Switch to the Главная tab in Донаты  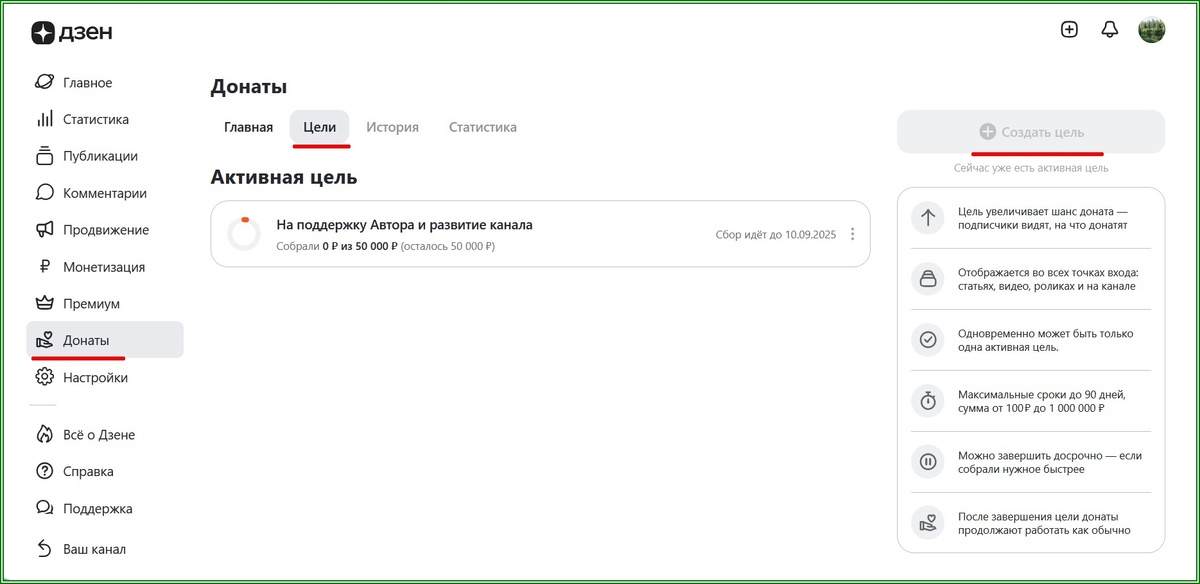248,127
